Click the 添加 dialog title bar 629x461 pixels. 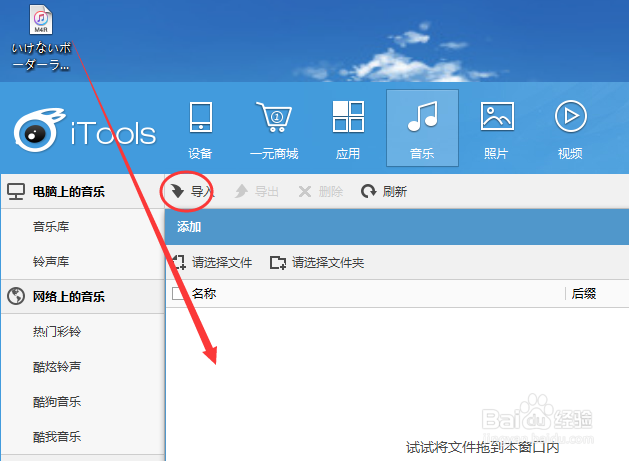click(397, 227)
